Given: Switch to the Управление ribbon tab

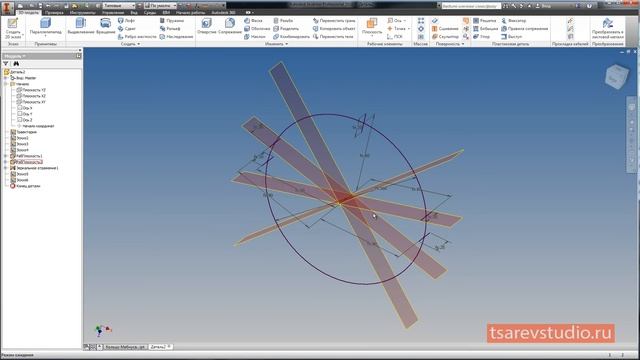Looking at the screenshot, I should tap(113, 13).
